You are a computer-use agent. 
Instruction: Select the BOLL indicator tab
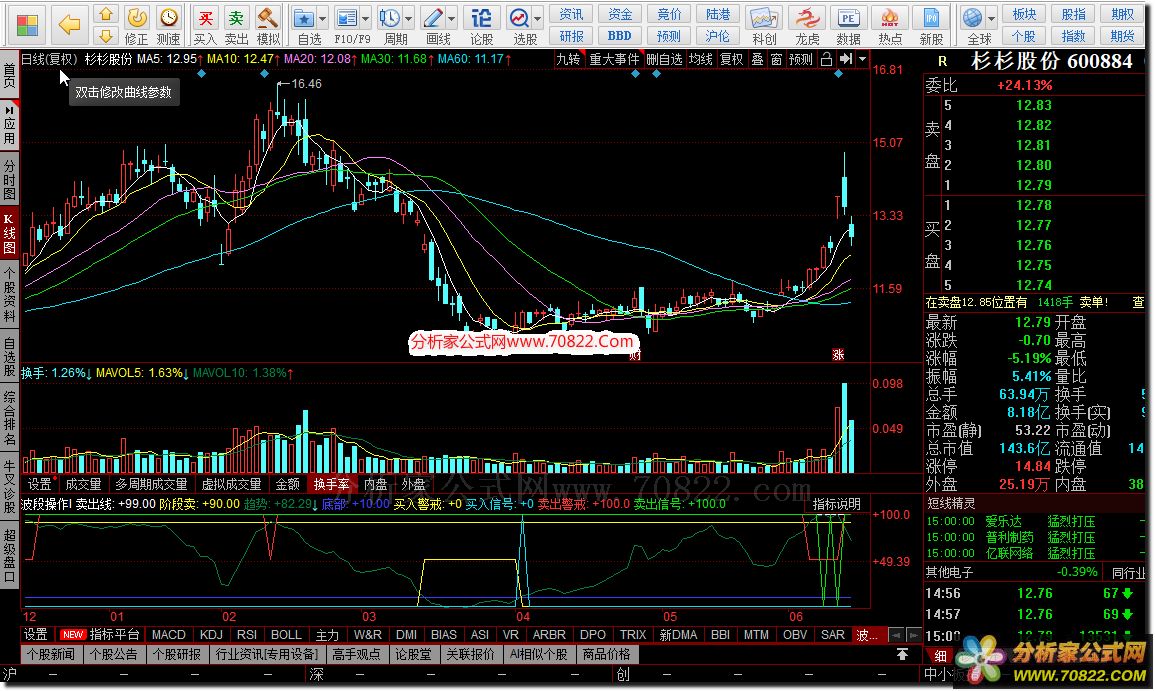[x=286, y=635]
